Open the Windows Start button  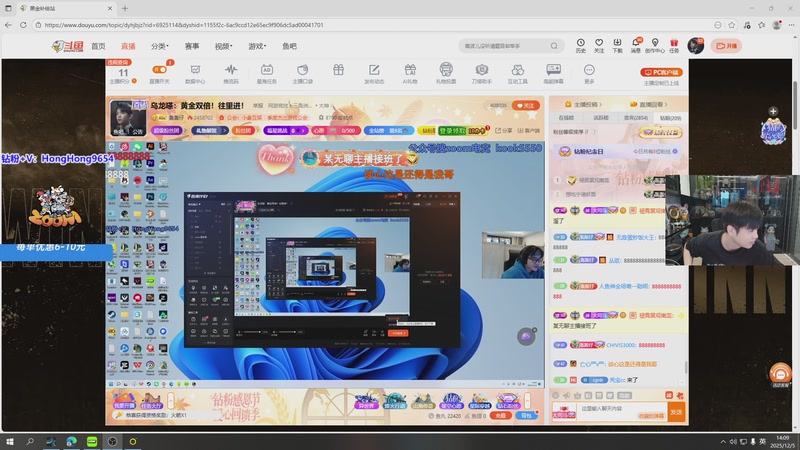9,441
